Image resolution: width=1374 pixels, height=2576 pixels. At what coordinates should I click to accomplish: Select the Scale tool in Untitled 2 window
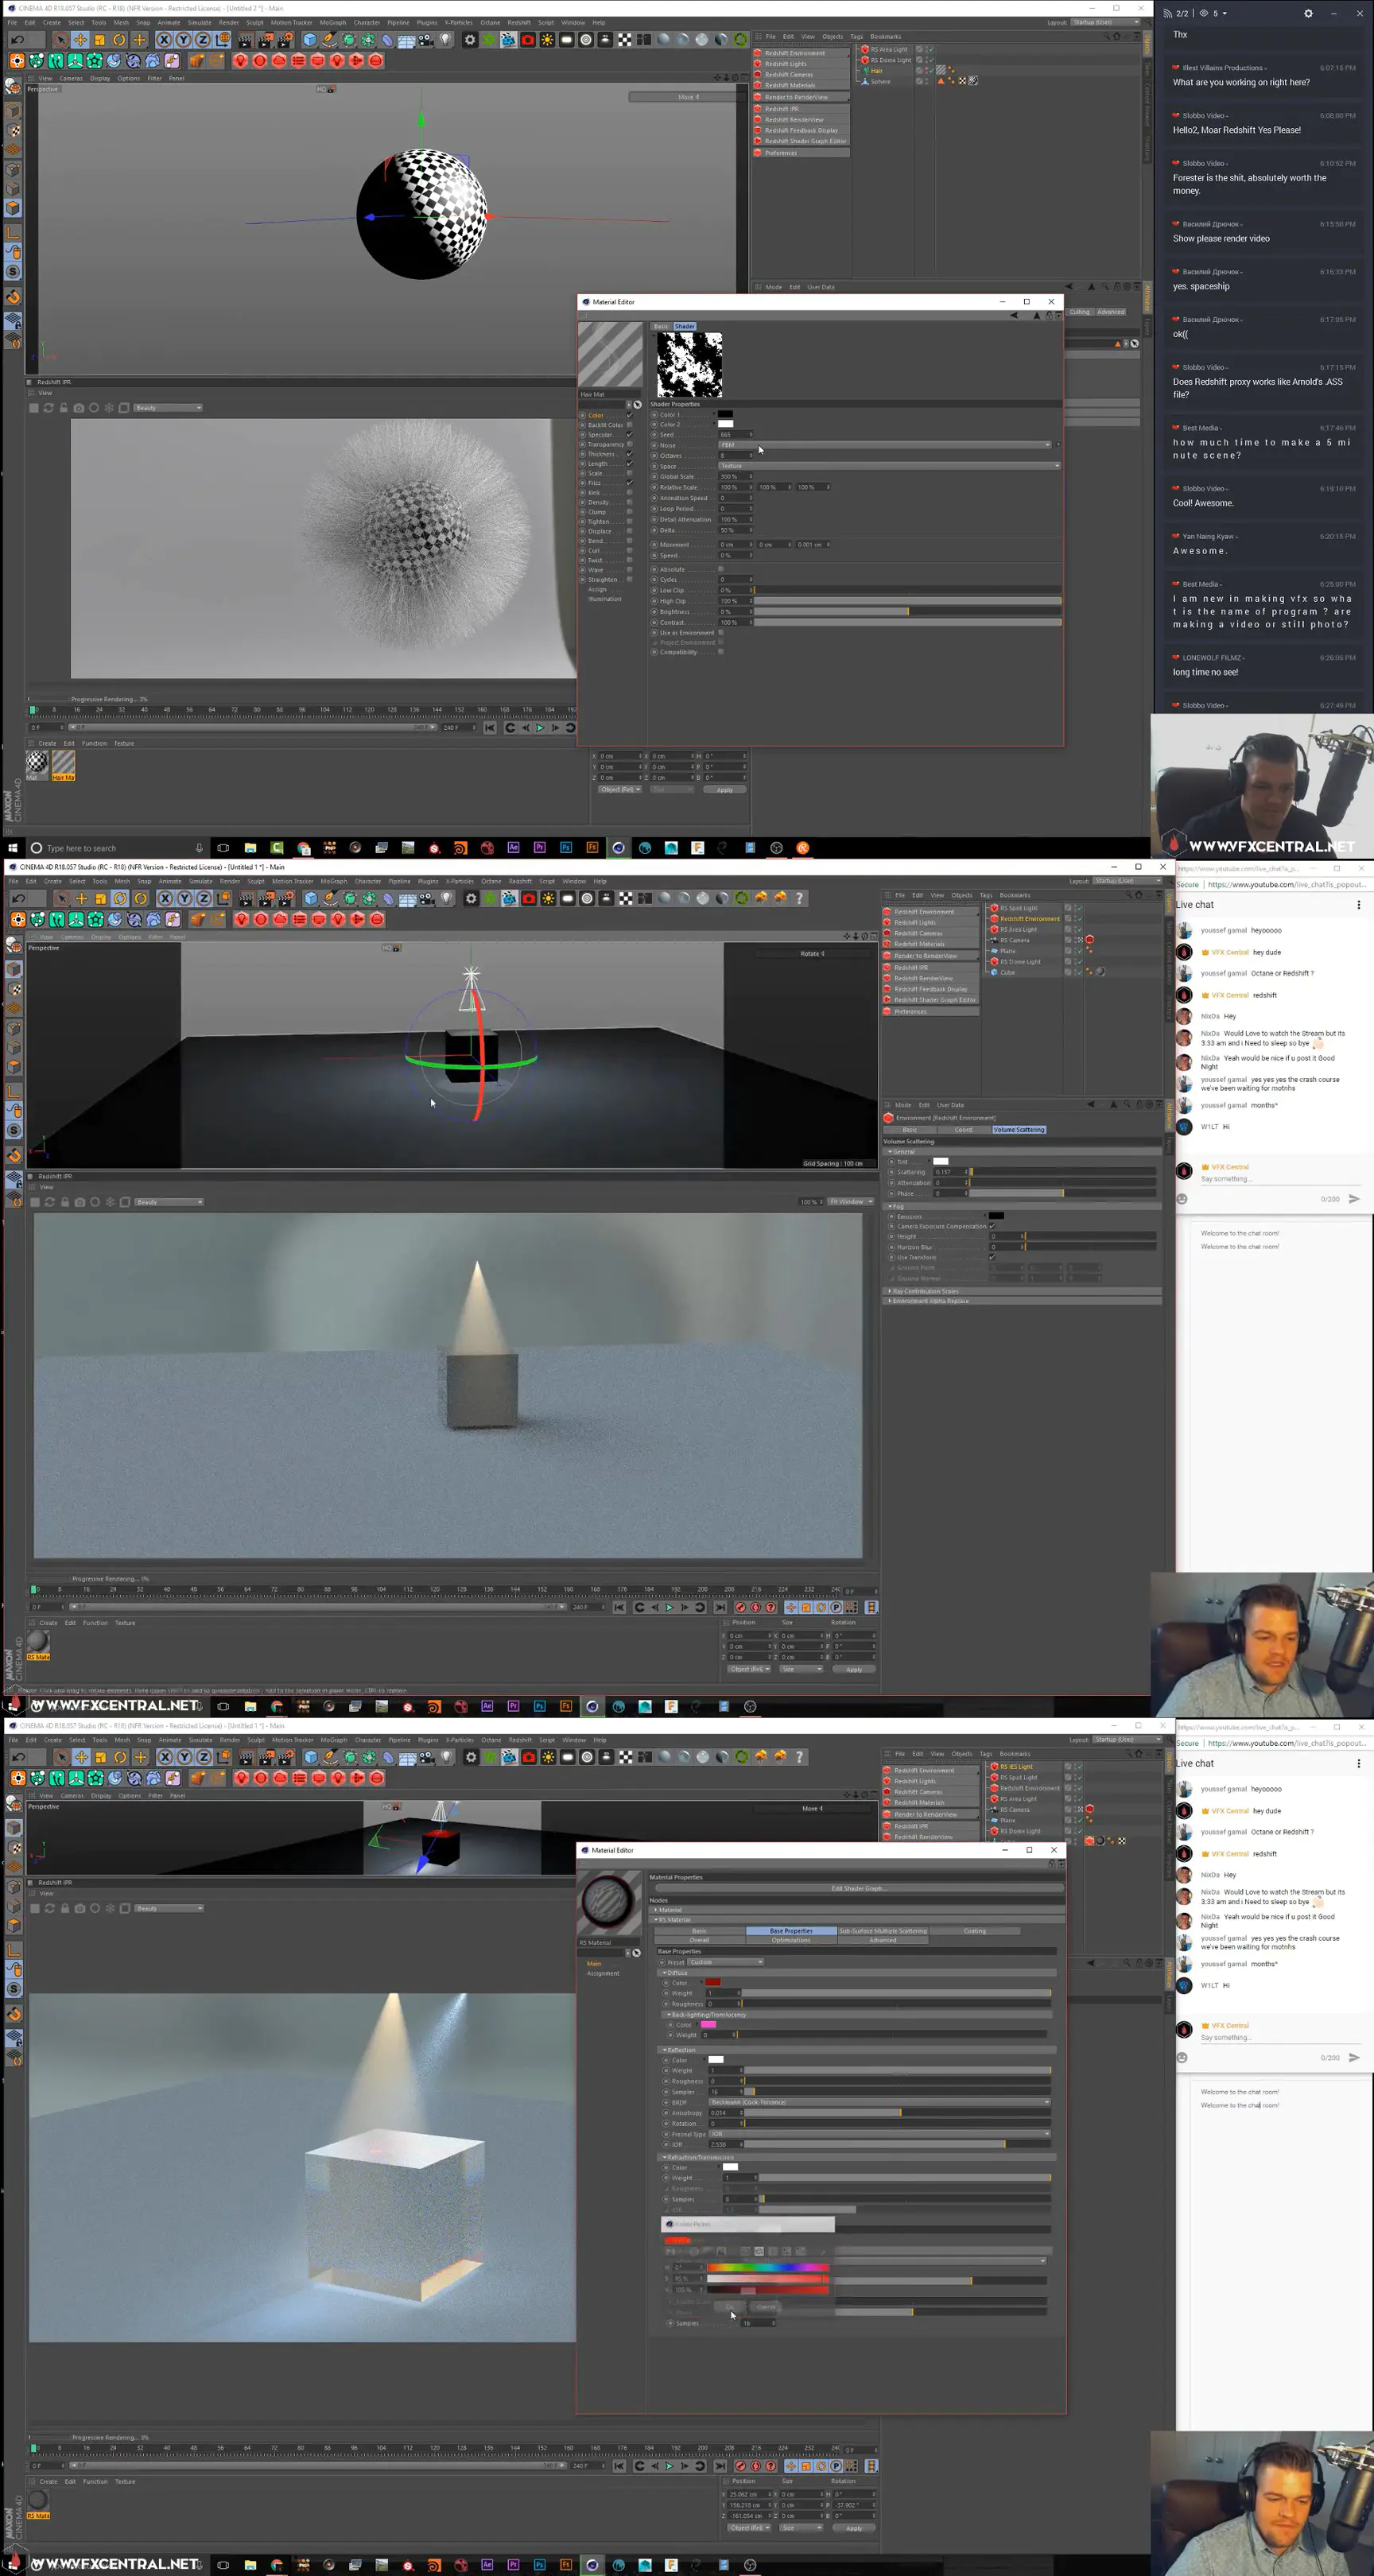[x=100, y=40]
